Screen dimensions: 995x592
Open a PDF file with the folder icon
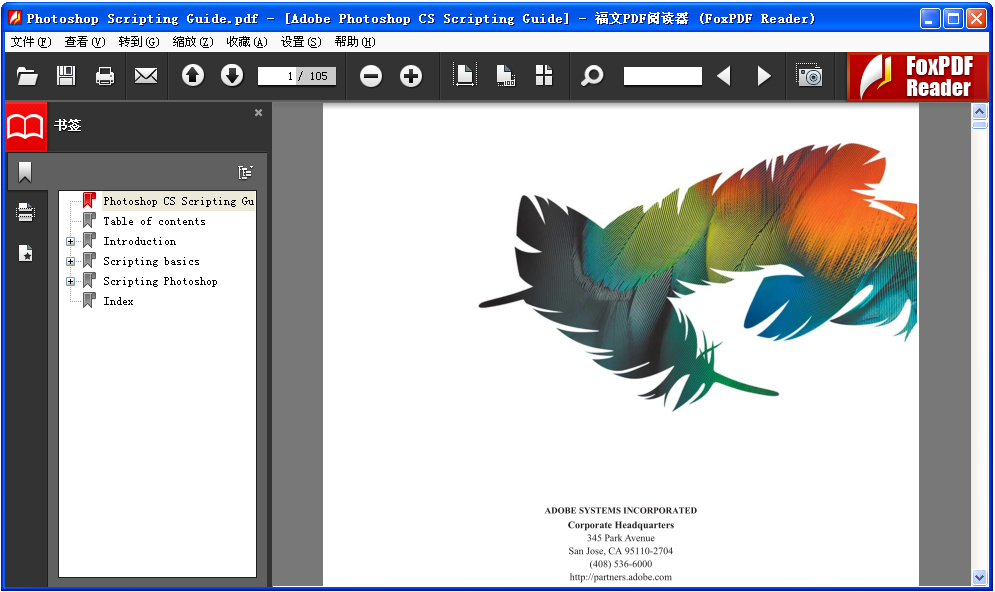tap(27, 76)
